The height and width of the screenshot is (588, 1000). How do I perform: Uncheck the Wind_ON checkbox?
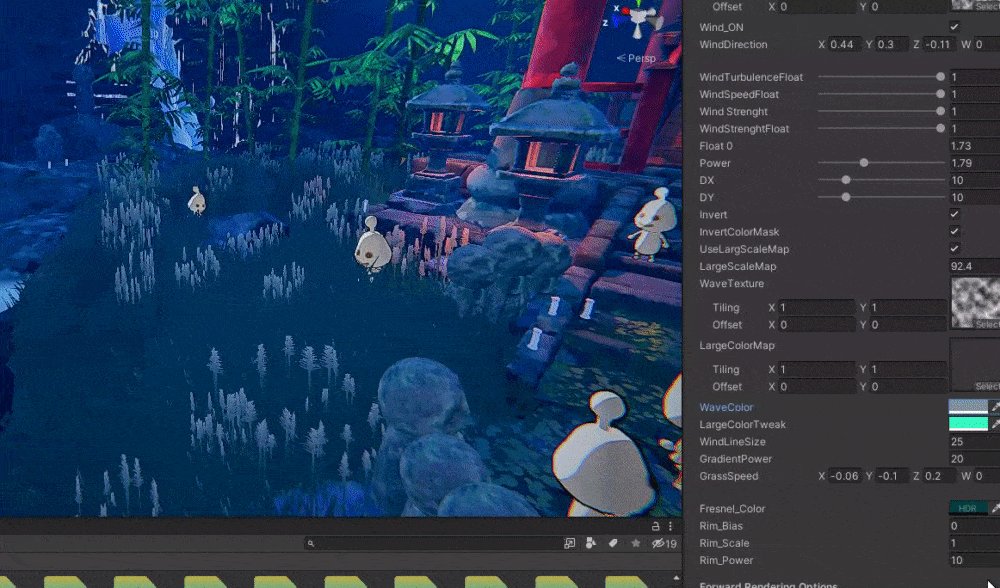point(954,27)
